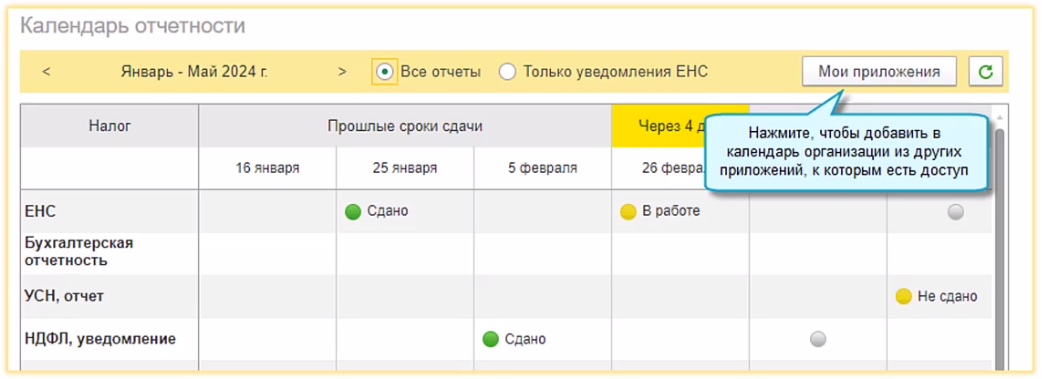Screen dimensions: 1042x379
Task: Click gray status dot in ЕНС row
Action: [x=956, y=212]
